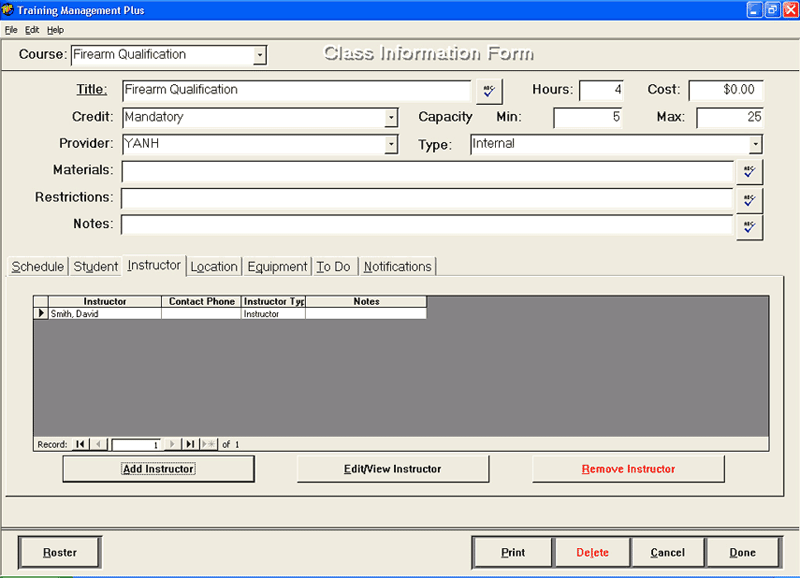Spell check the Title field
Screen dimensions: 800x578
[x=489, y=91]
